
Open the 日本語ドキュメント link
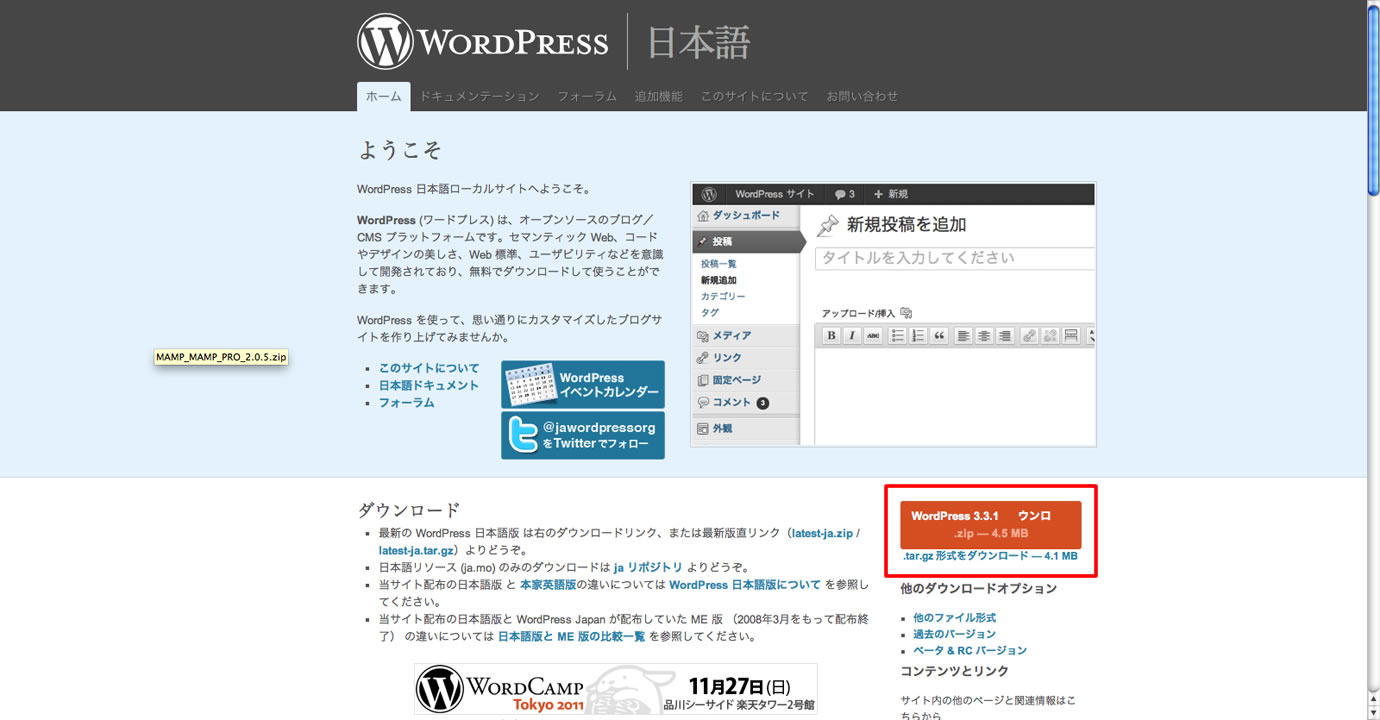[x=429, y=385]
